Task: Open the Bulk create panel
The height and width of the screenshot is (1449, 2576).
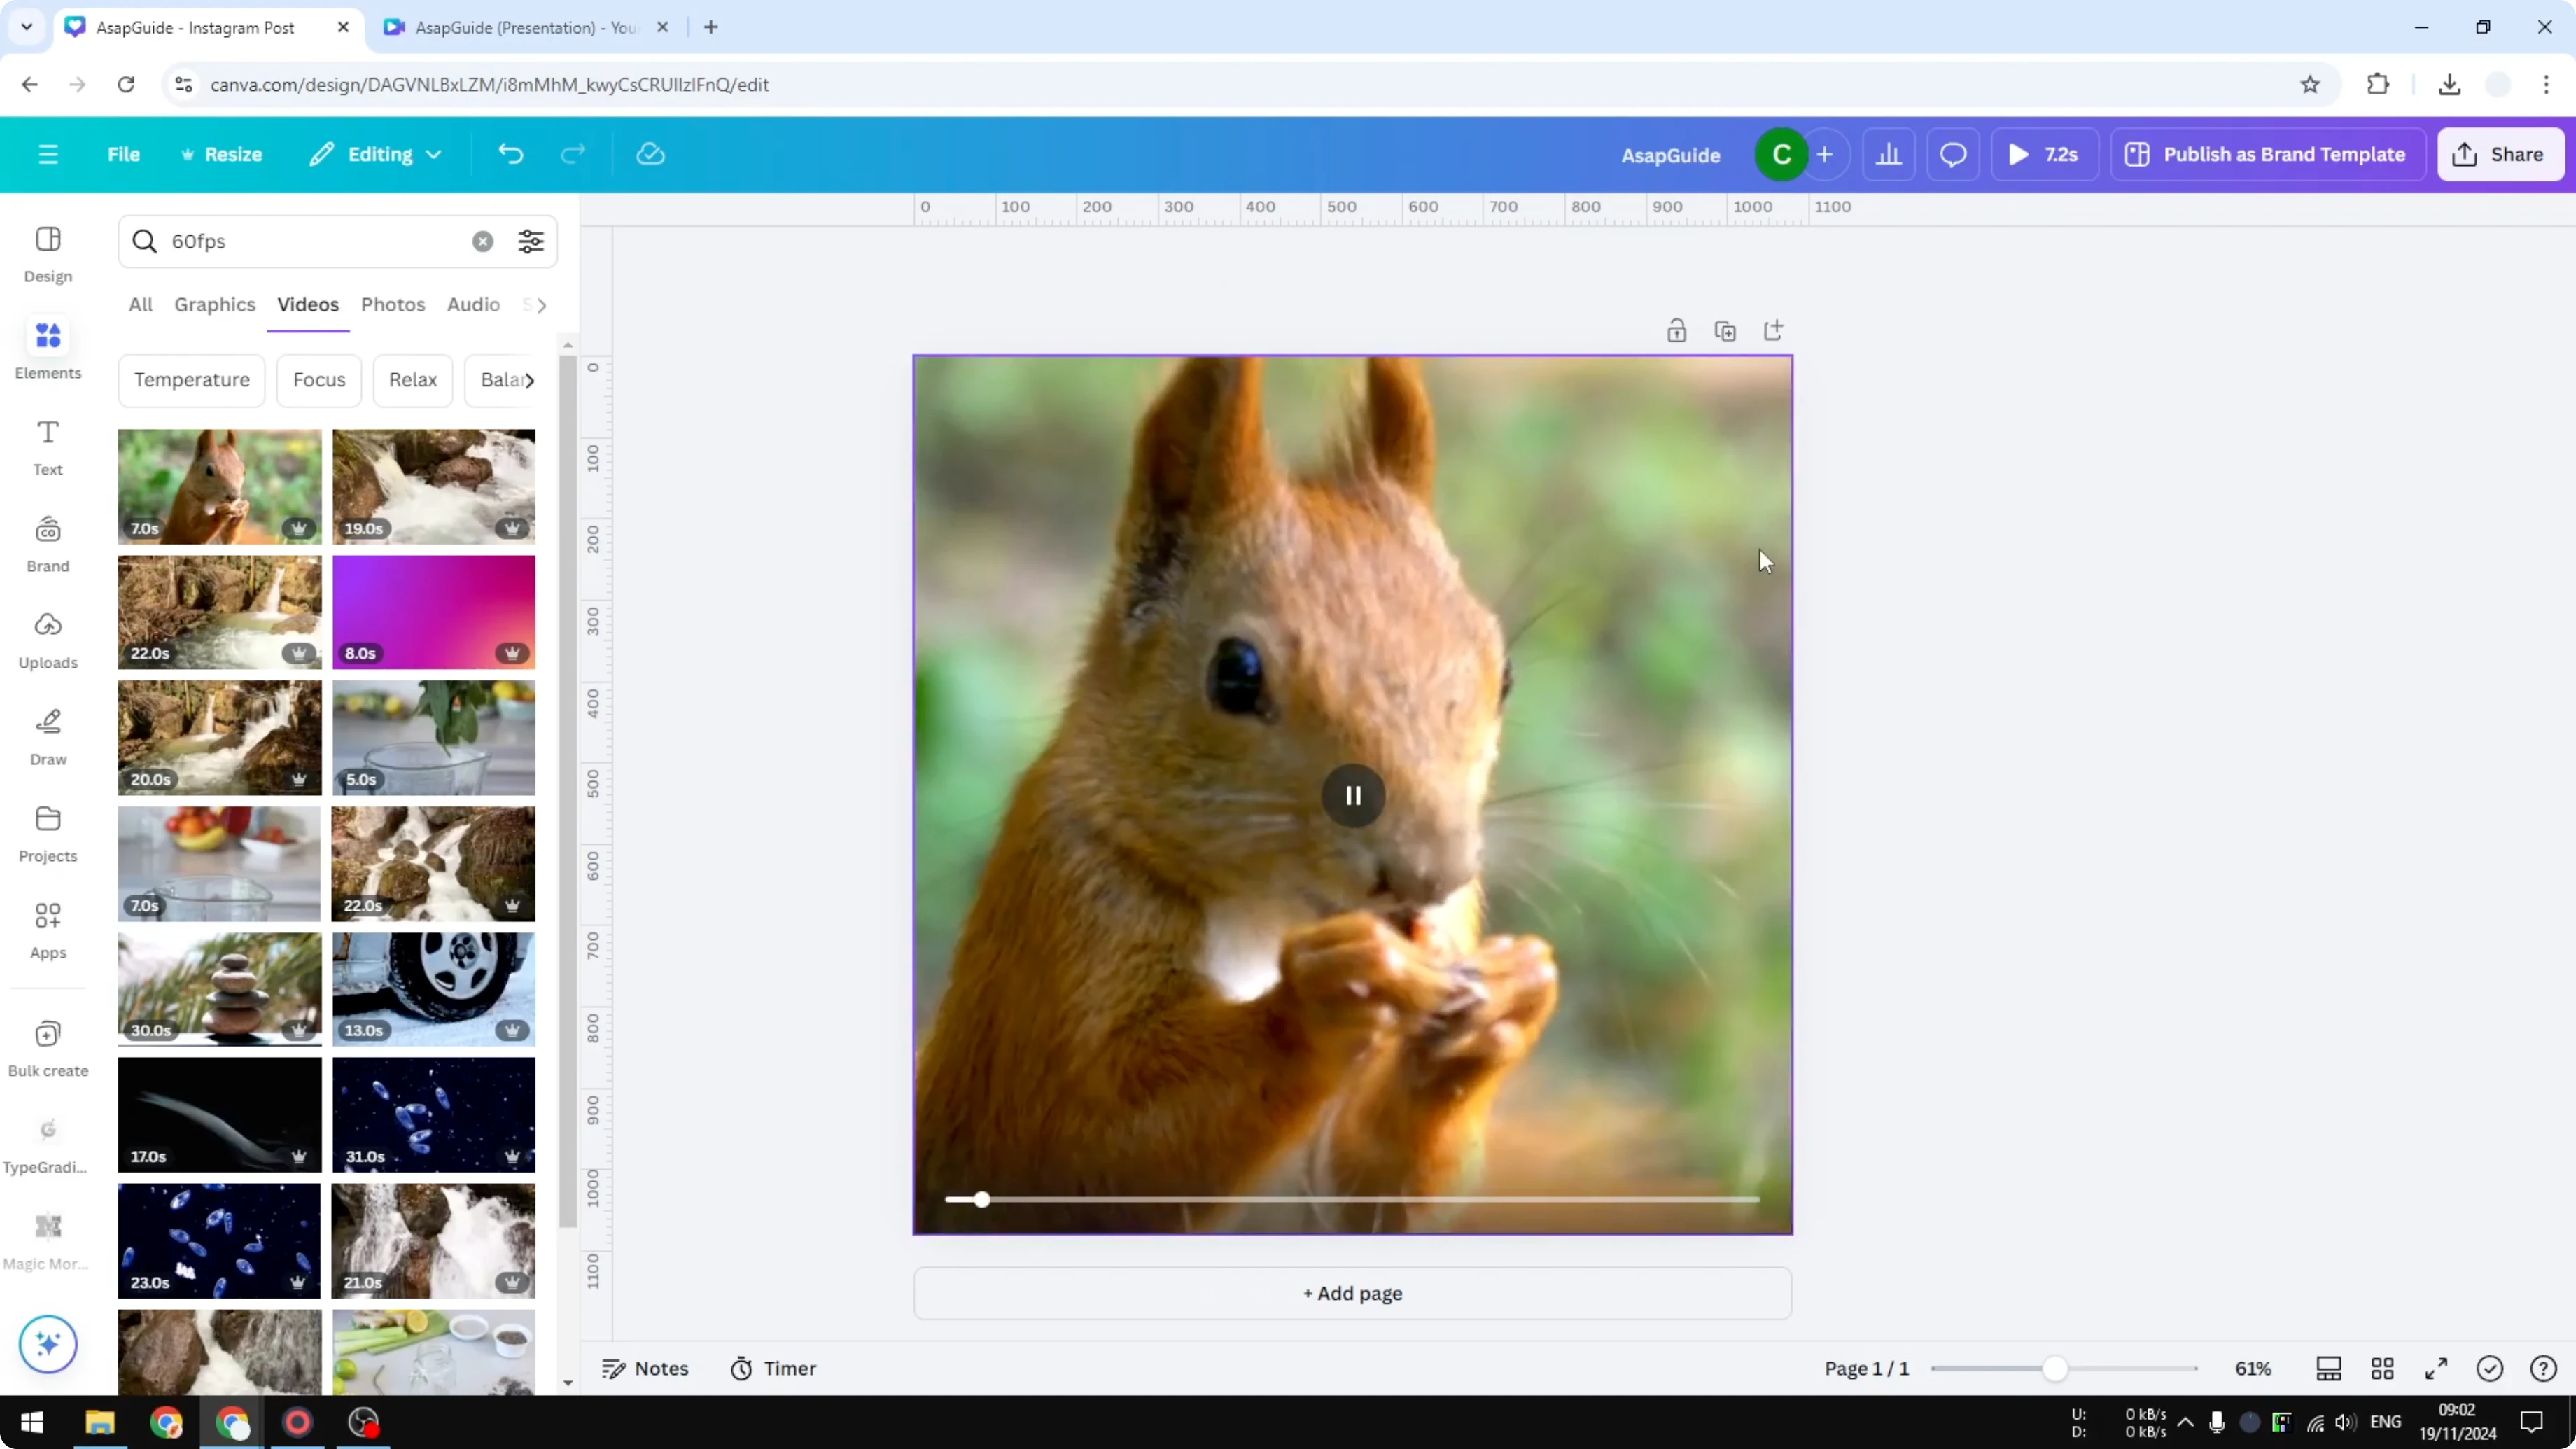Action: pos(47,1046)
